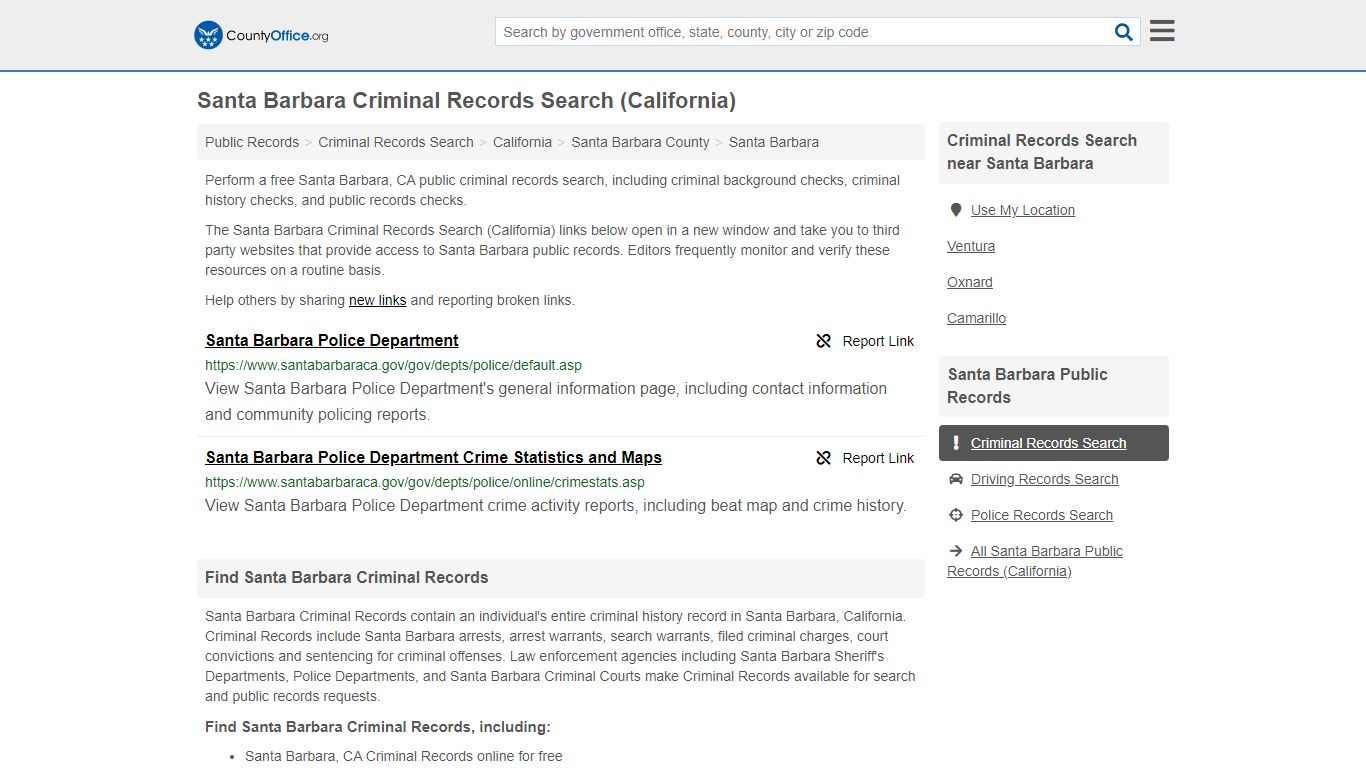Open All Santa Barbara Public Records
Image resolution: width=1366 pixels, height=768 pixels.
click(x=1035, y=561)
